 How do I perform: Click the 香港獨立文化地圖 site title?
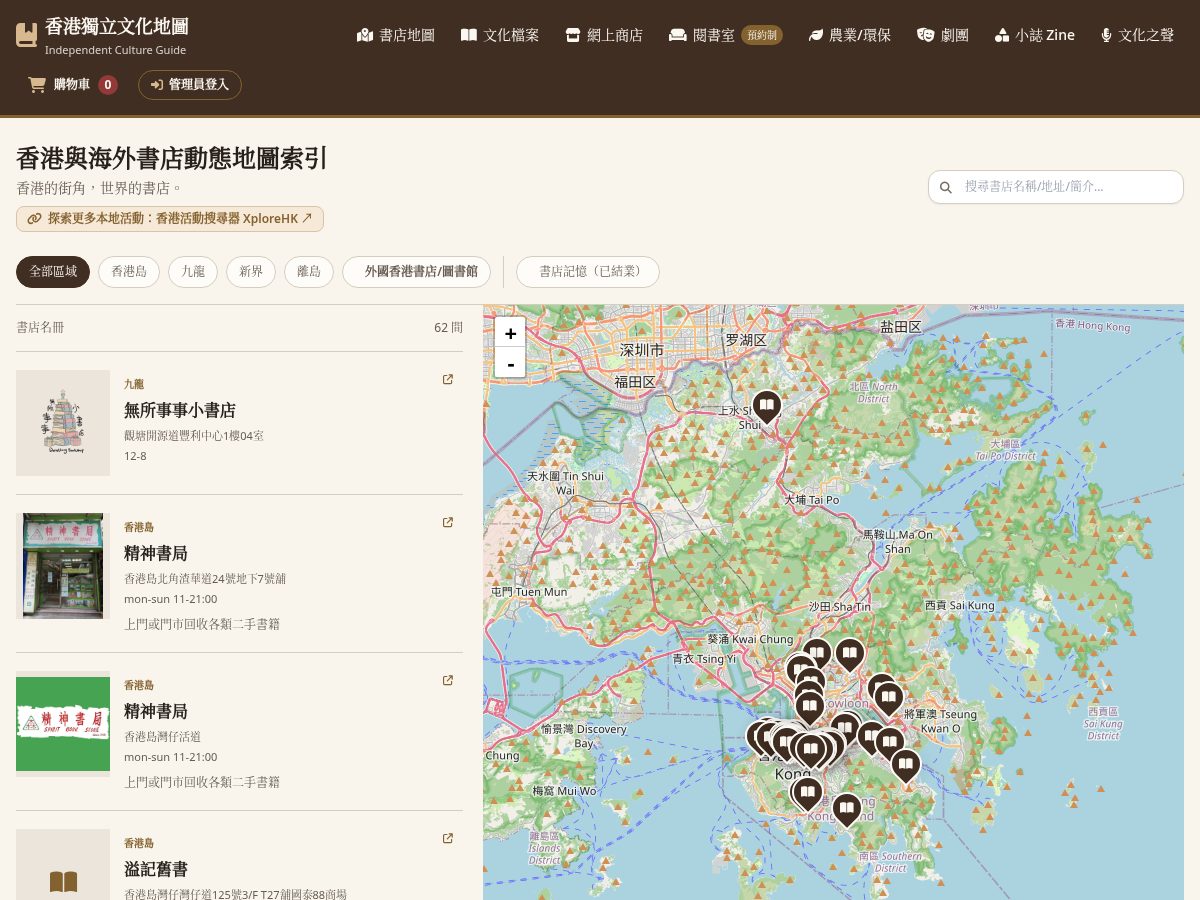pos(117,26)
